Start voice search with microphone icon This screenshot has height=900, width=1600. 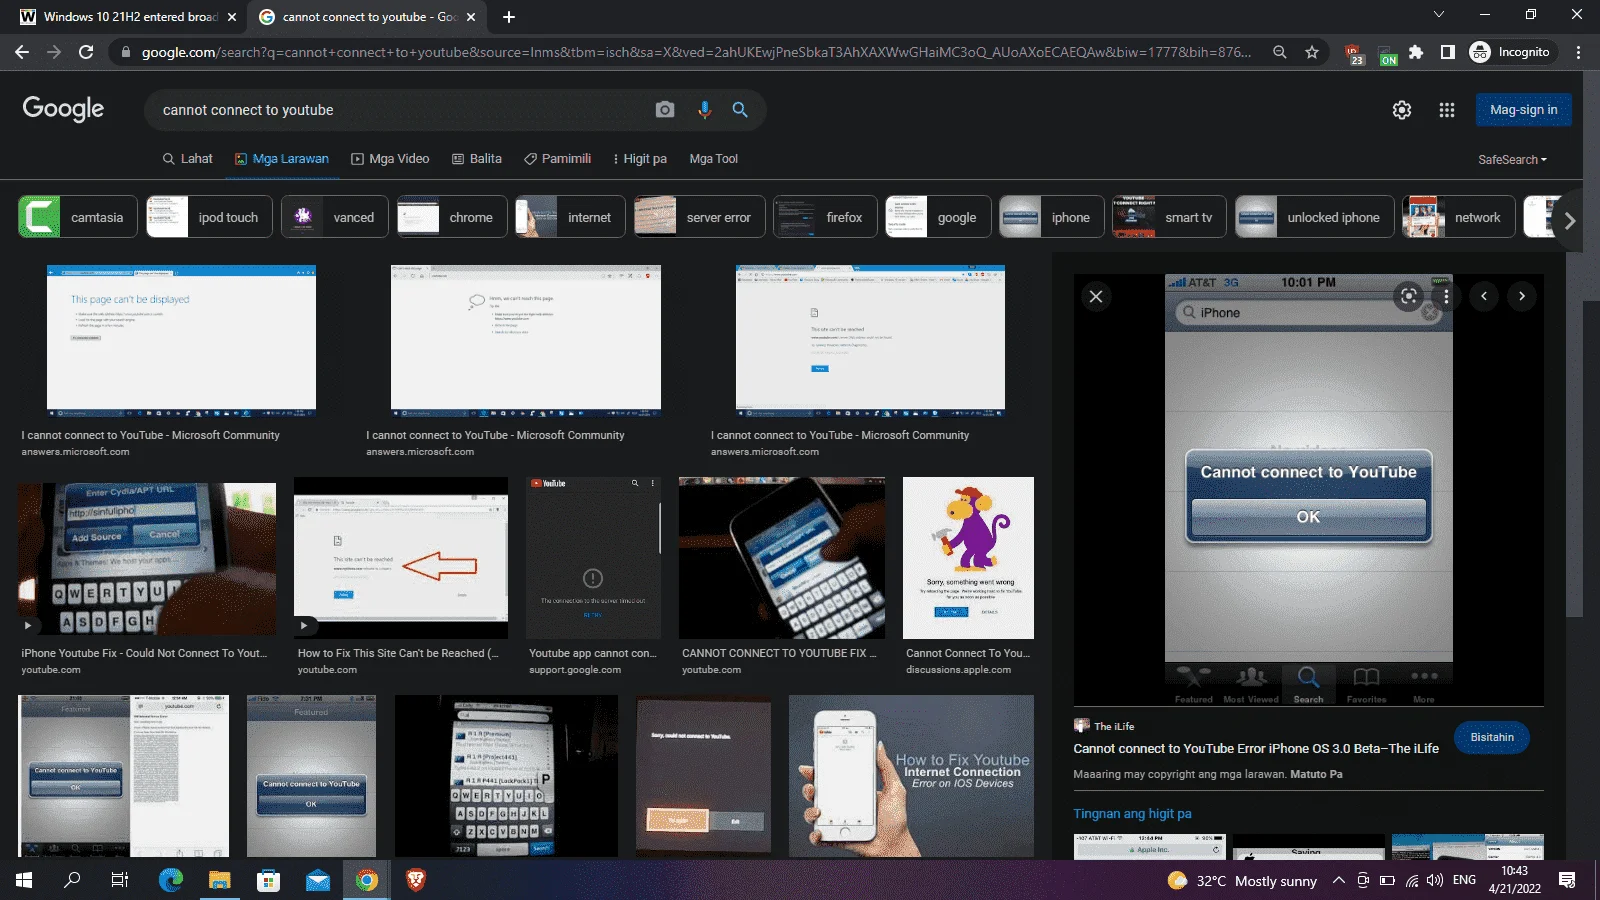pyautogui.click(x=704, y=110)
